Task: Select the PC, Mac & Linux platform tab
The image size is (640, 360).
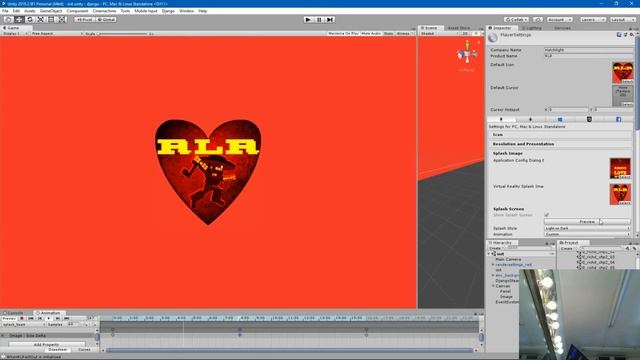Action: pos(501,119)
